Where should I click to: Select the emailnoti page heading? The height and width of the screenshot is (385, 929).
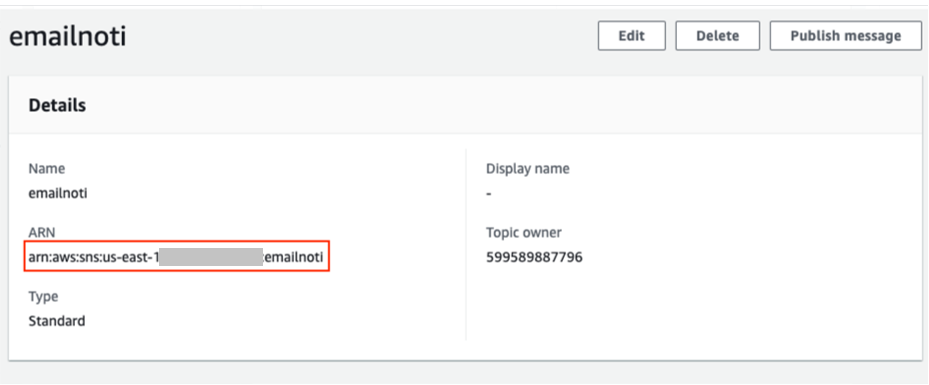(x=68, y=37)
